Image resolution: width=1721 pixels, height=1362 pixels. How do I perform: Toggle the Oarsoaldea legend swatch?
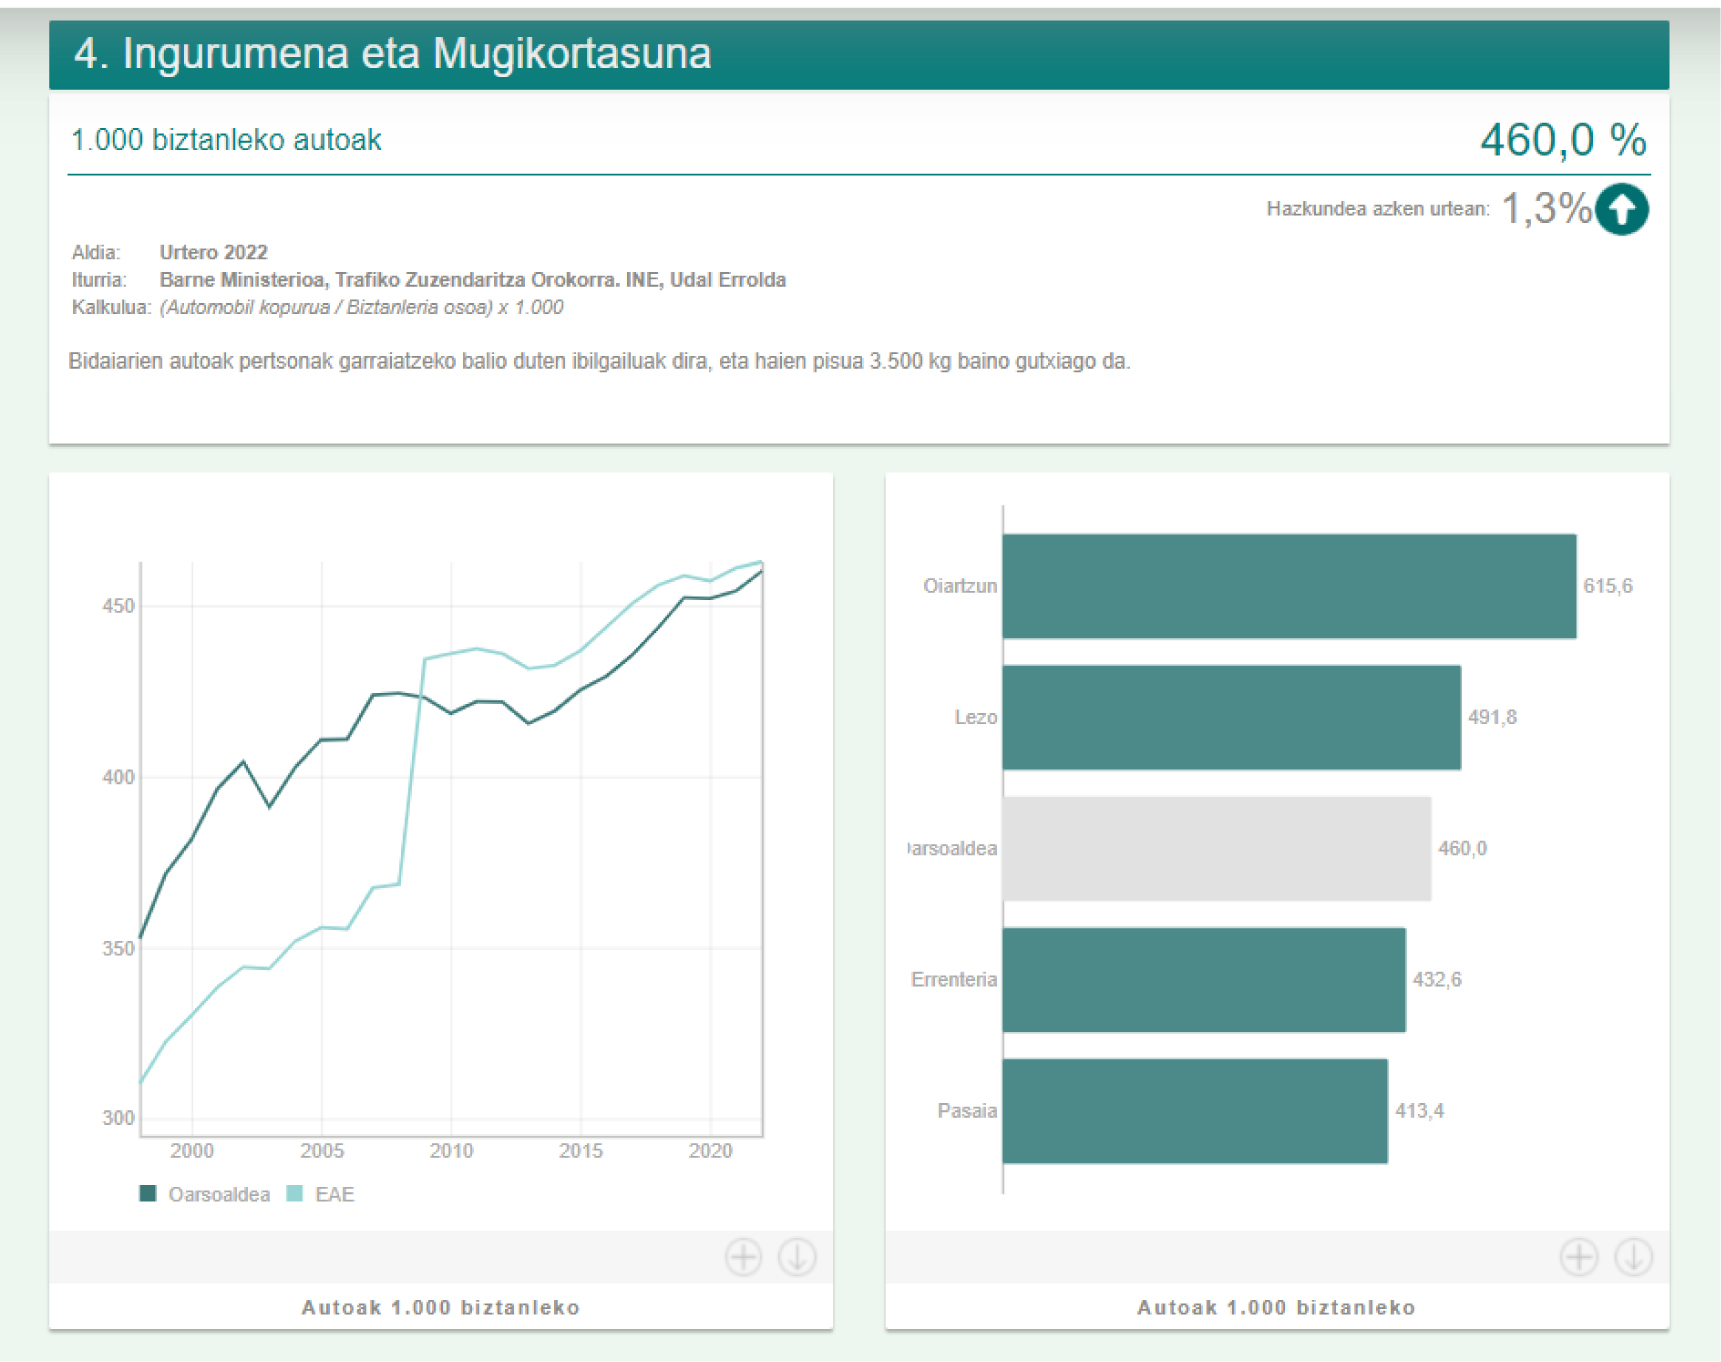point(148,1193)
